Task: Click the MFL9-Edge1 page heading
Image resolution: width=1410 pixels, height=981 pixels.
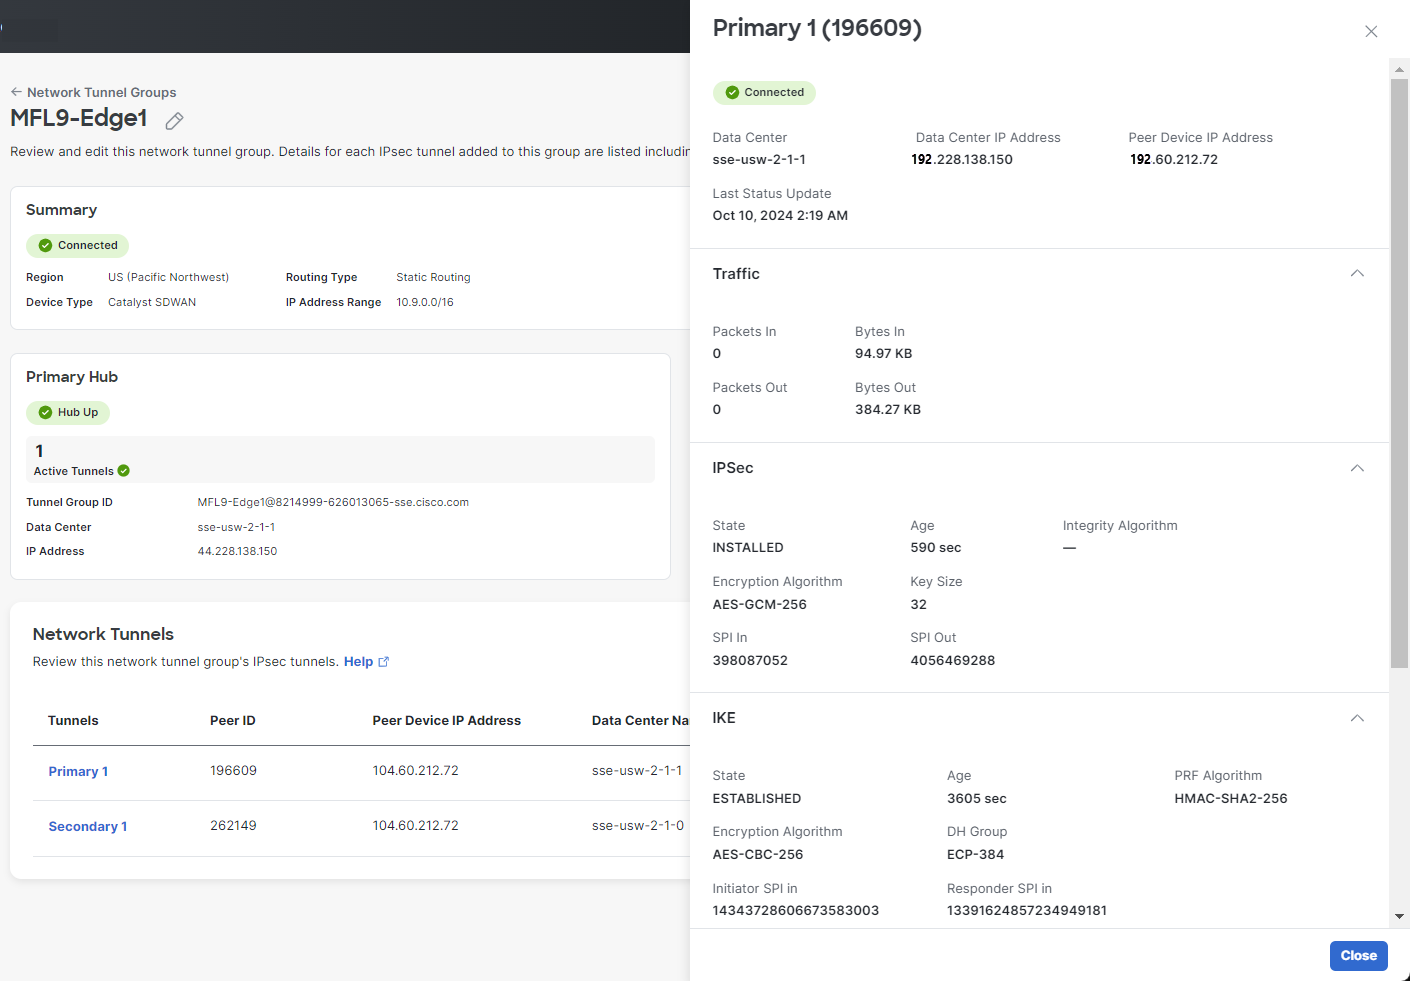Action: (79, 118)
